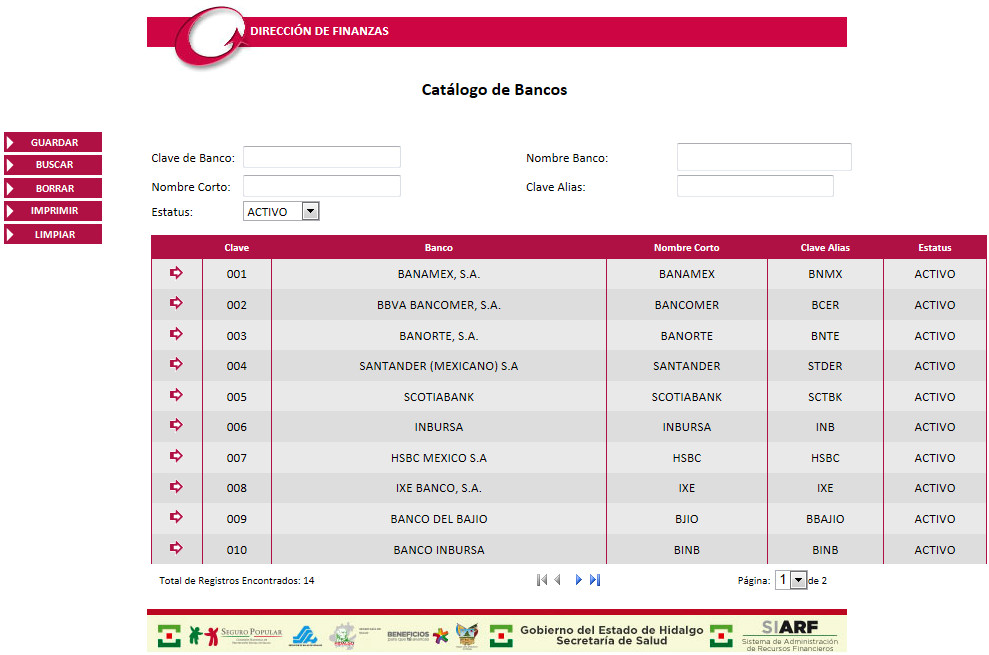Click the Seguro Popular logo in the footer

tap(237, 635)
